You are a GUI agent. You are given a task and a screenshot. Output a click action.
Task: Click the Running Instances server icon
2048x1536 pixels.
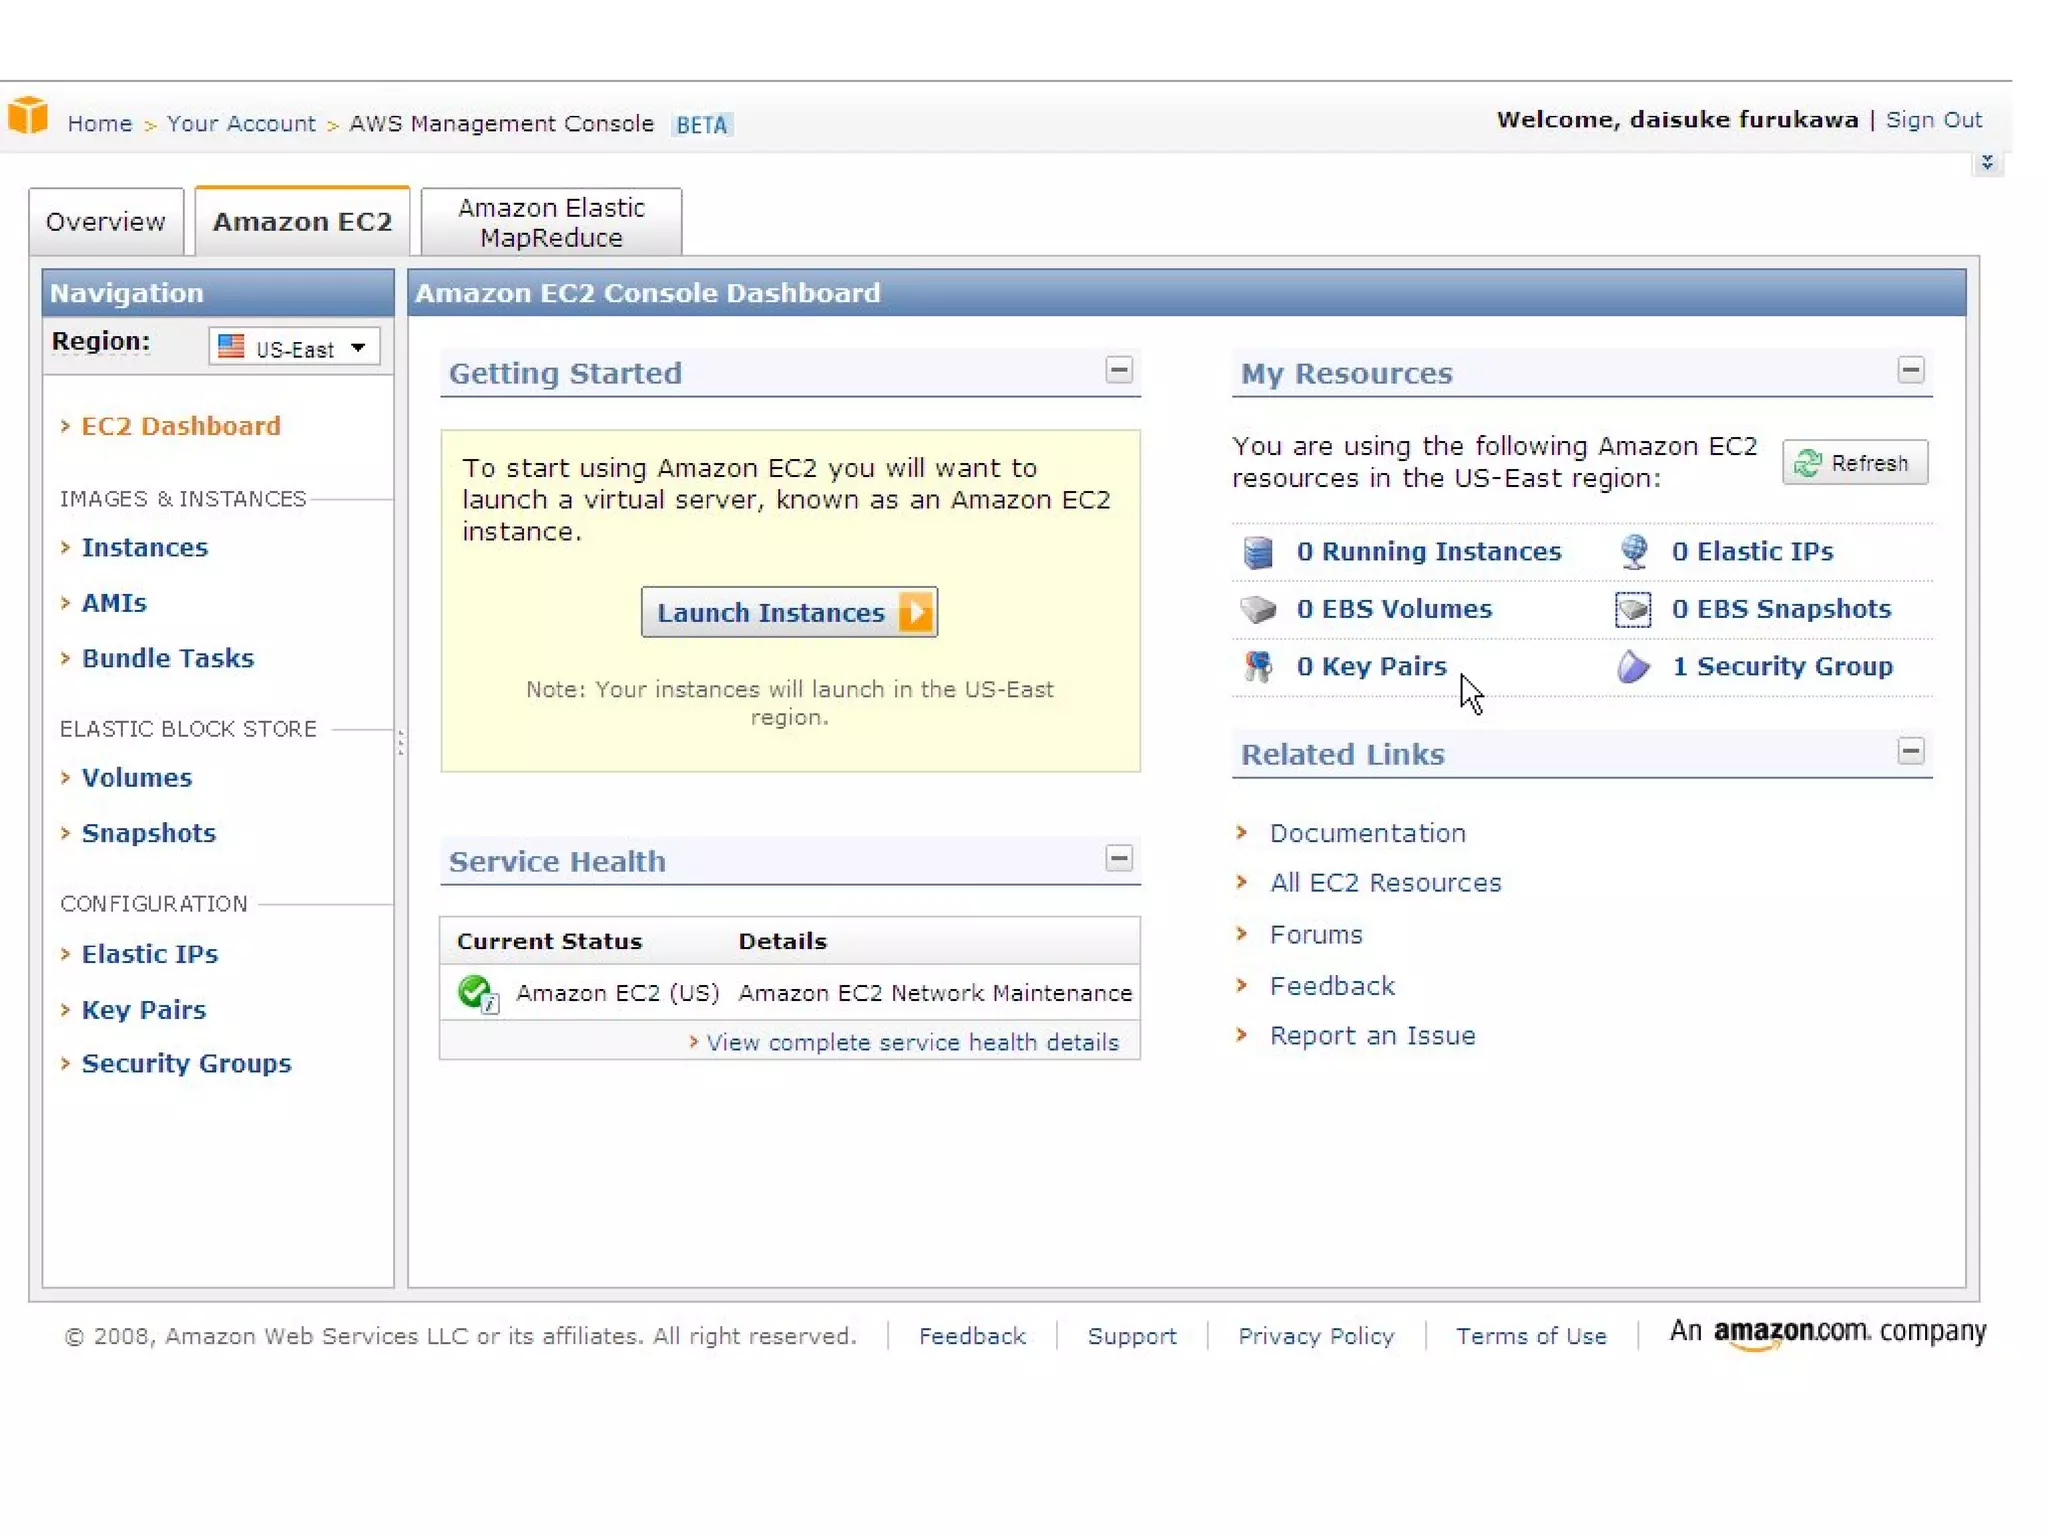click(x=1257, y=551)
